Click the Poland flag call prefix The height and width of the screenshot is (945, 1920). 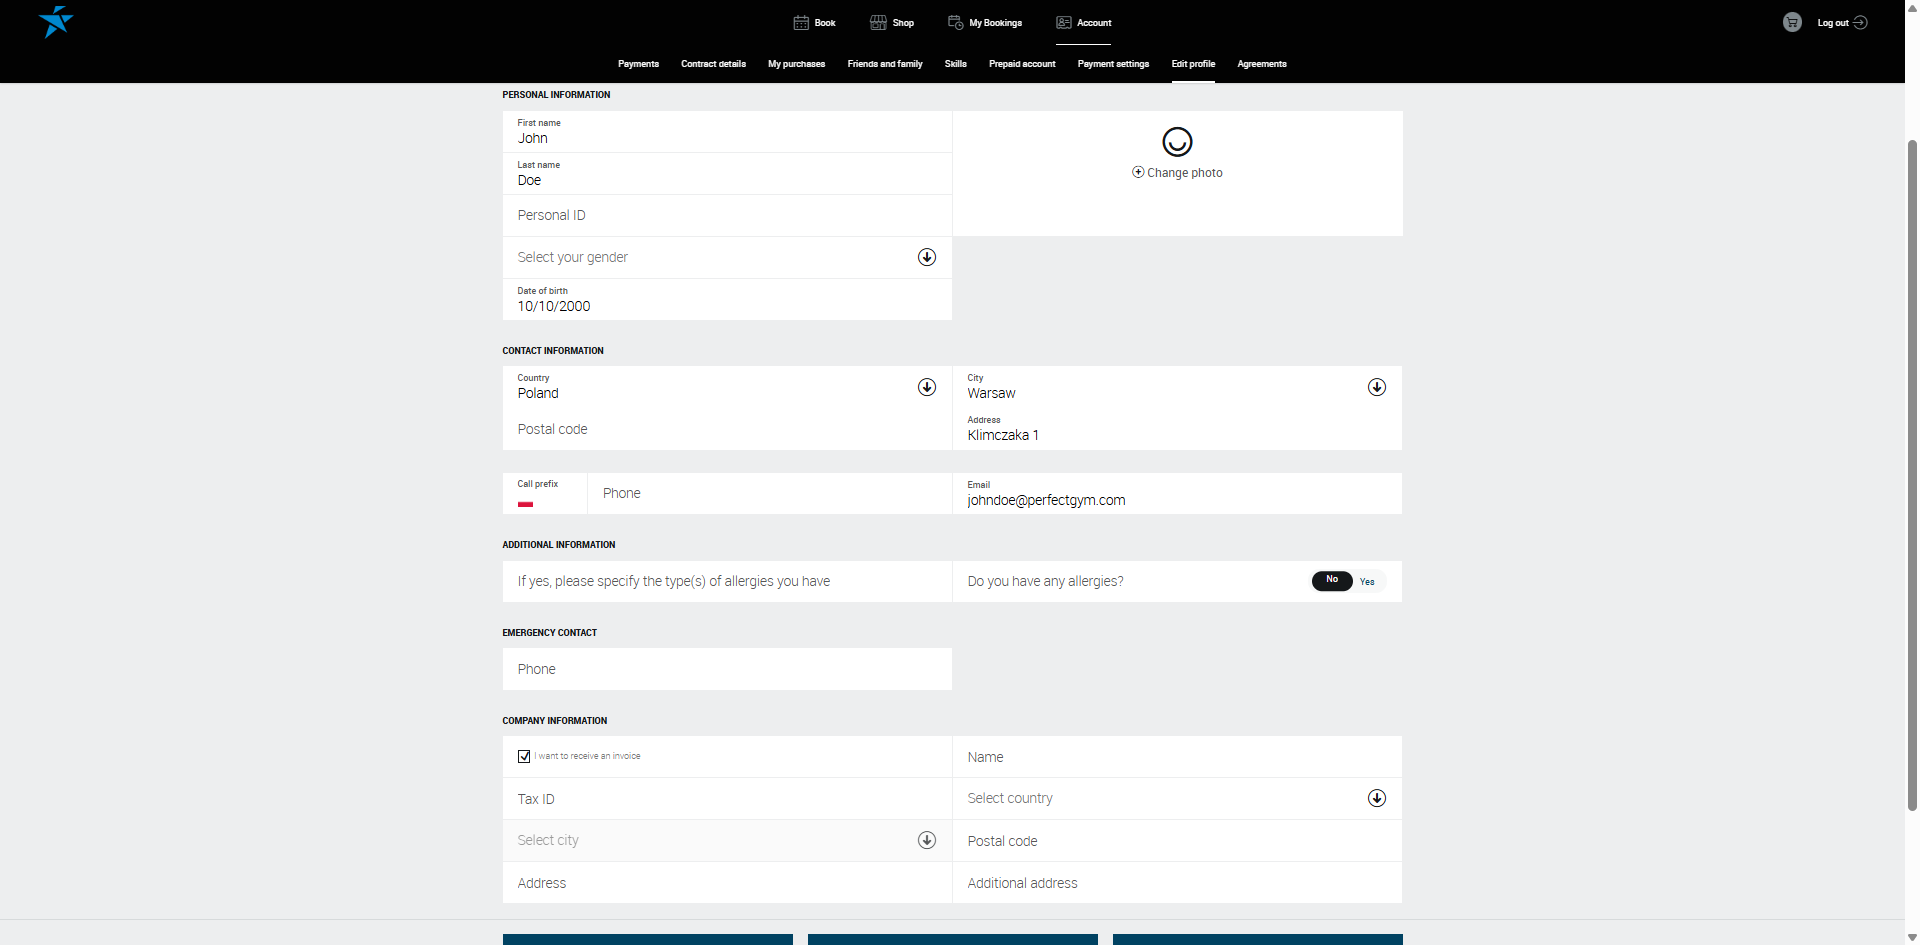525,504
